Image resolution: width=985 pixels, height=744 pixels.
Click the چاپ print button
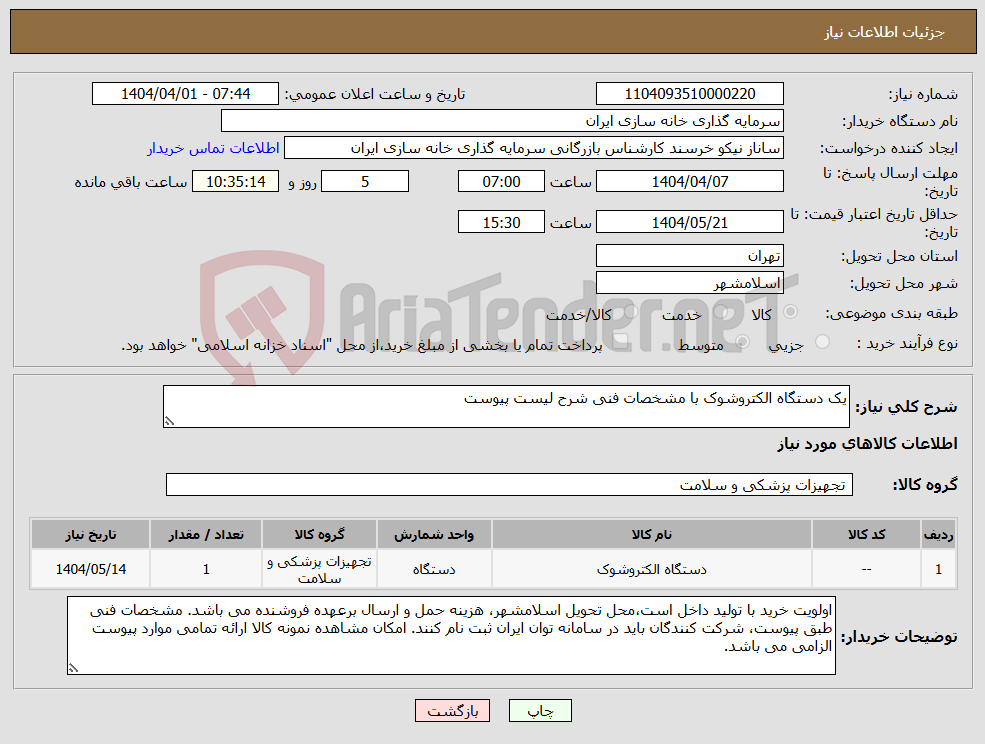[540, 711]
